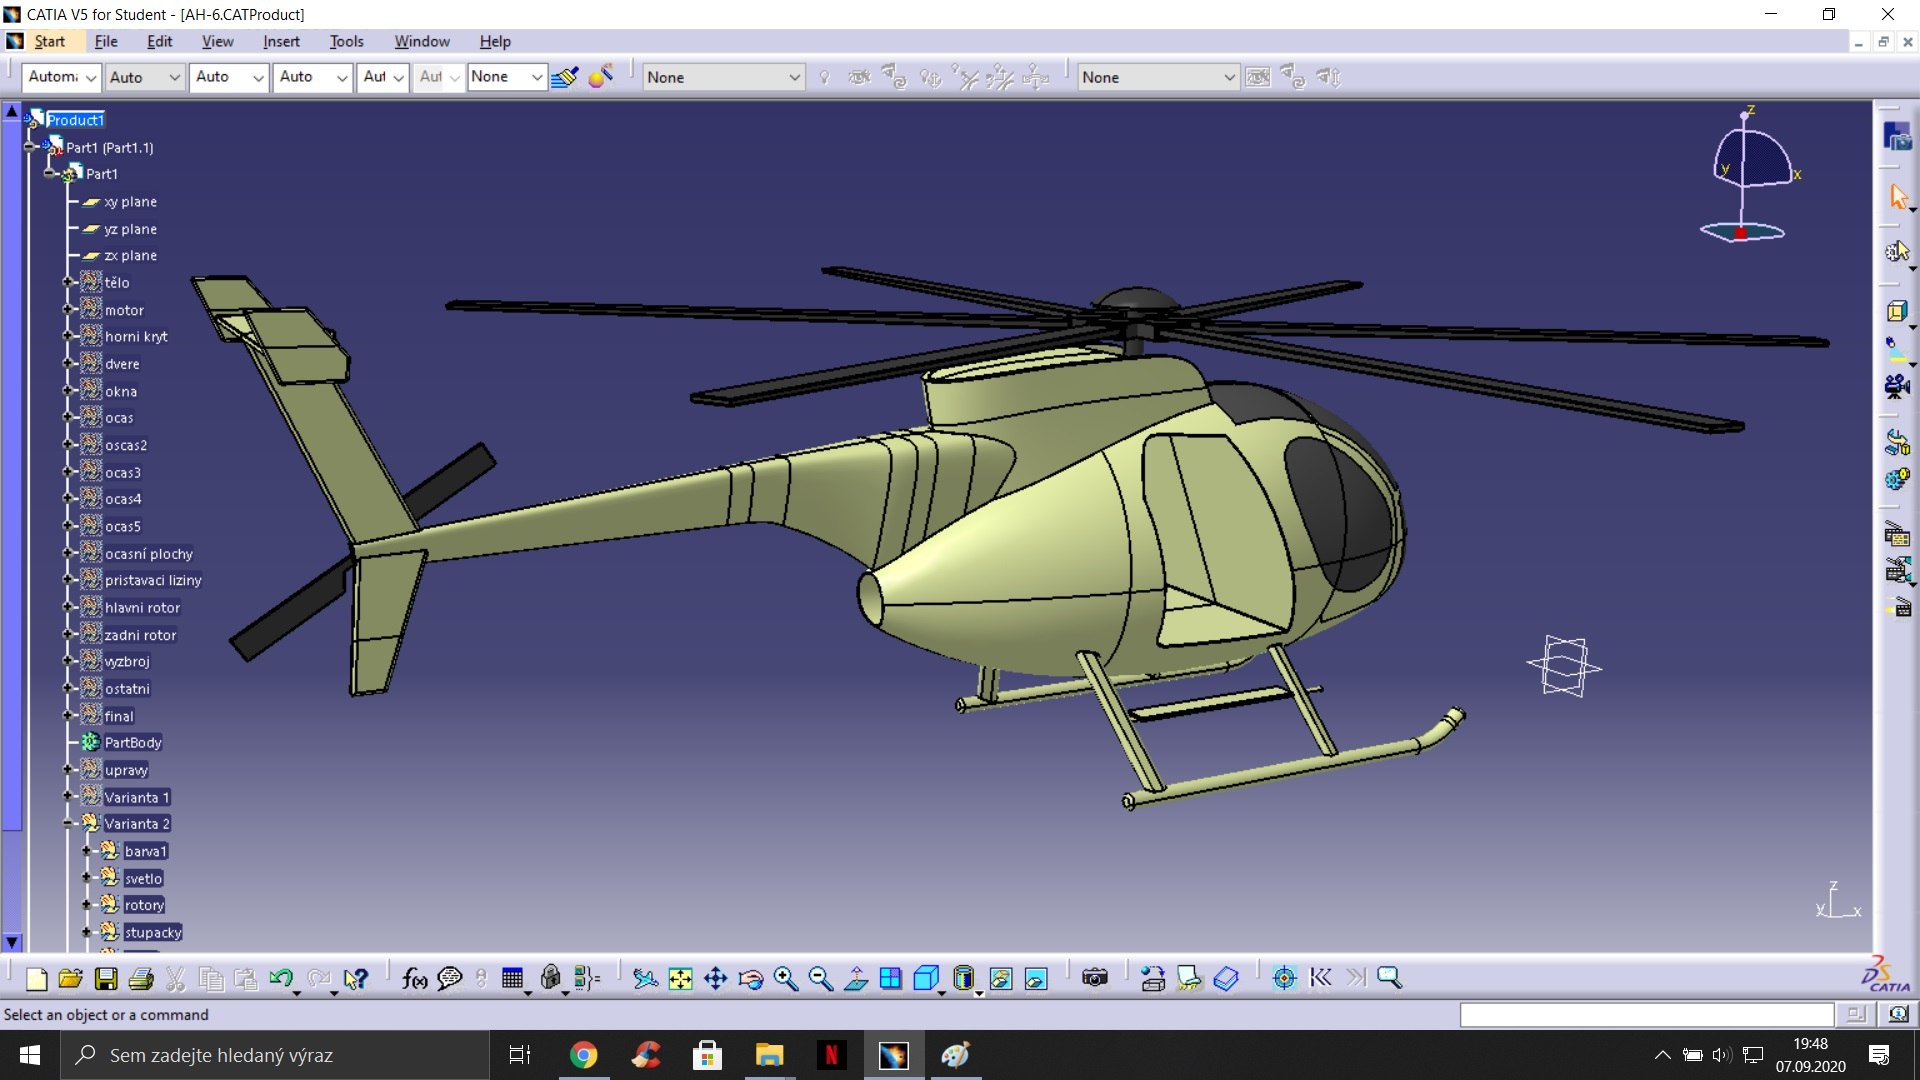
Task: Select the xy plane tree item
Action: click(130, 201)
